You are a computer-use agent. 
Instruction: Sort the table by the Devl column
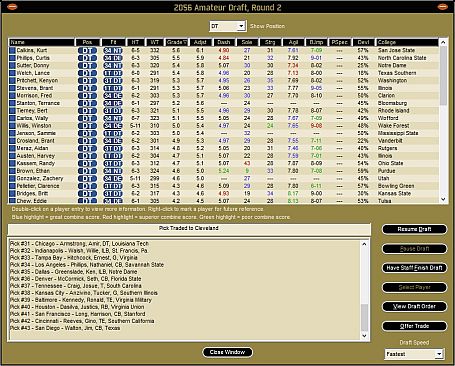click(x=363, y=42)
